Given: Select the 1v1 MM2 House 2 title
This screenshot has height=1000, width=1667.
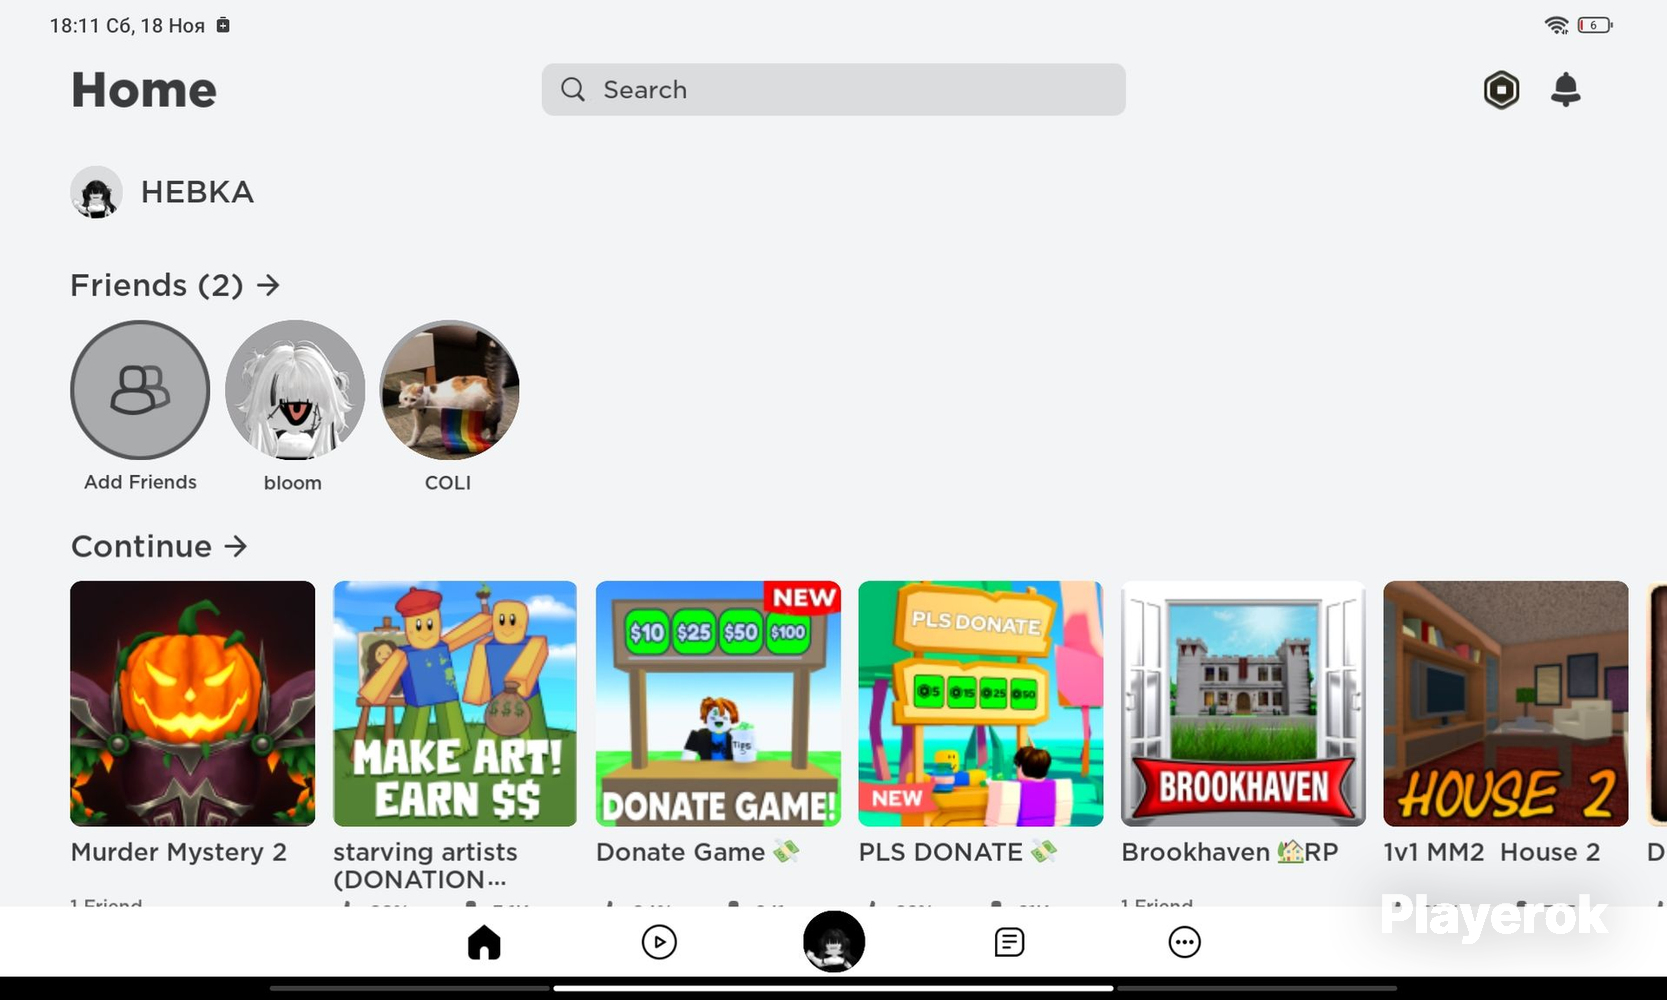Looking at the screenshot, I should [x=1492, y=852].
